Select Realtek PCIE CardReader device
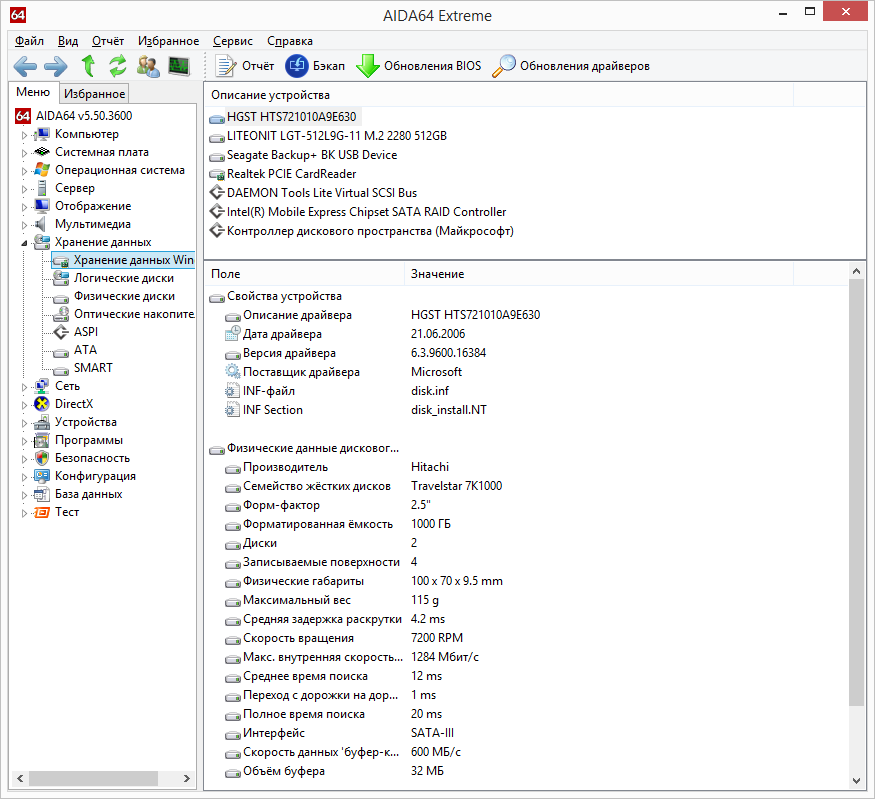 (x=291, y=174)
